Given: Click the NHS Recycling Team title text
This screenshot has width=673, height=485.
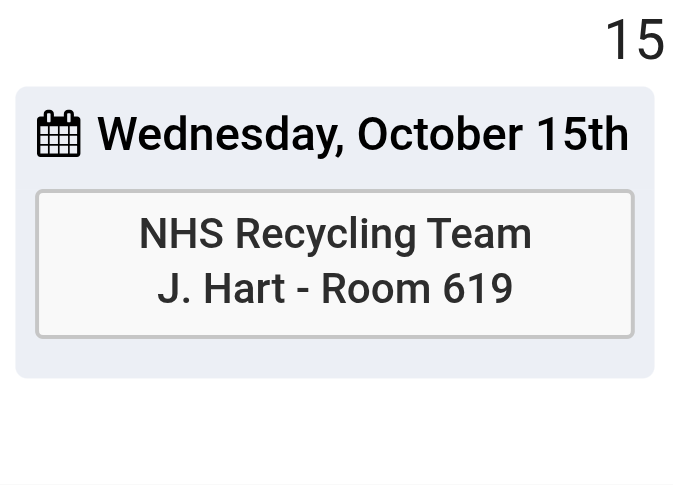Looking at the screenshot, I should click(335, 235).
